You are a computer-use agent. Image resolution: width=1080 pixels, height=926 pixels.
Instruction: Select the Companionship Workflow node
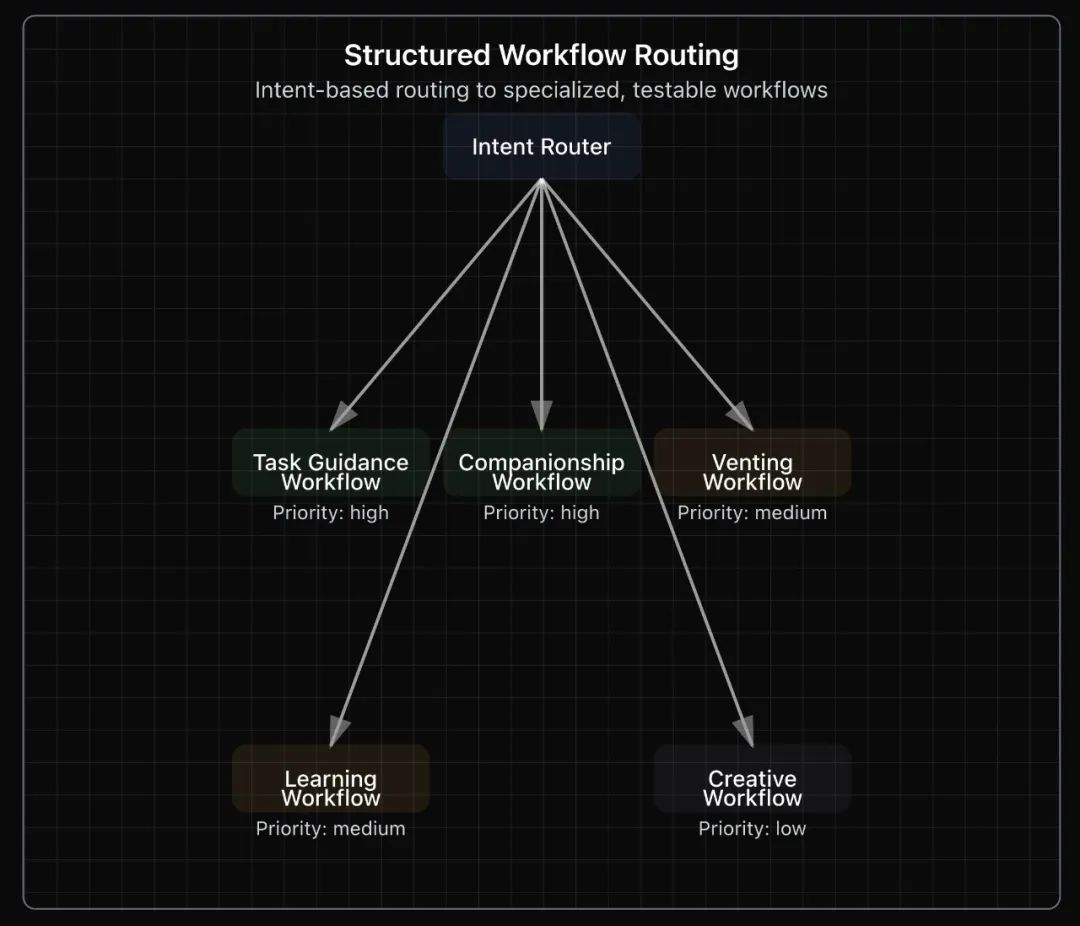pos(541,462)
